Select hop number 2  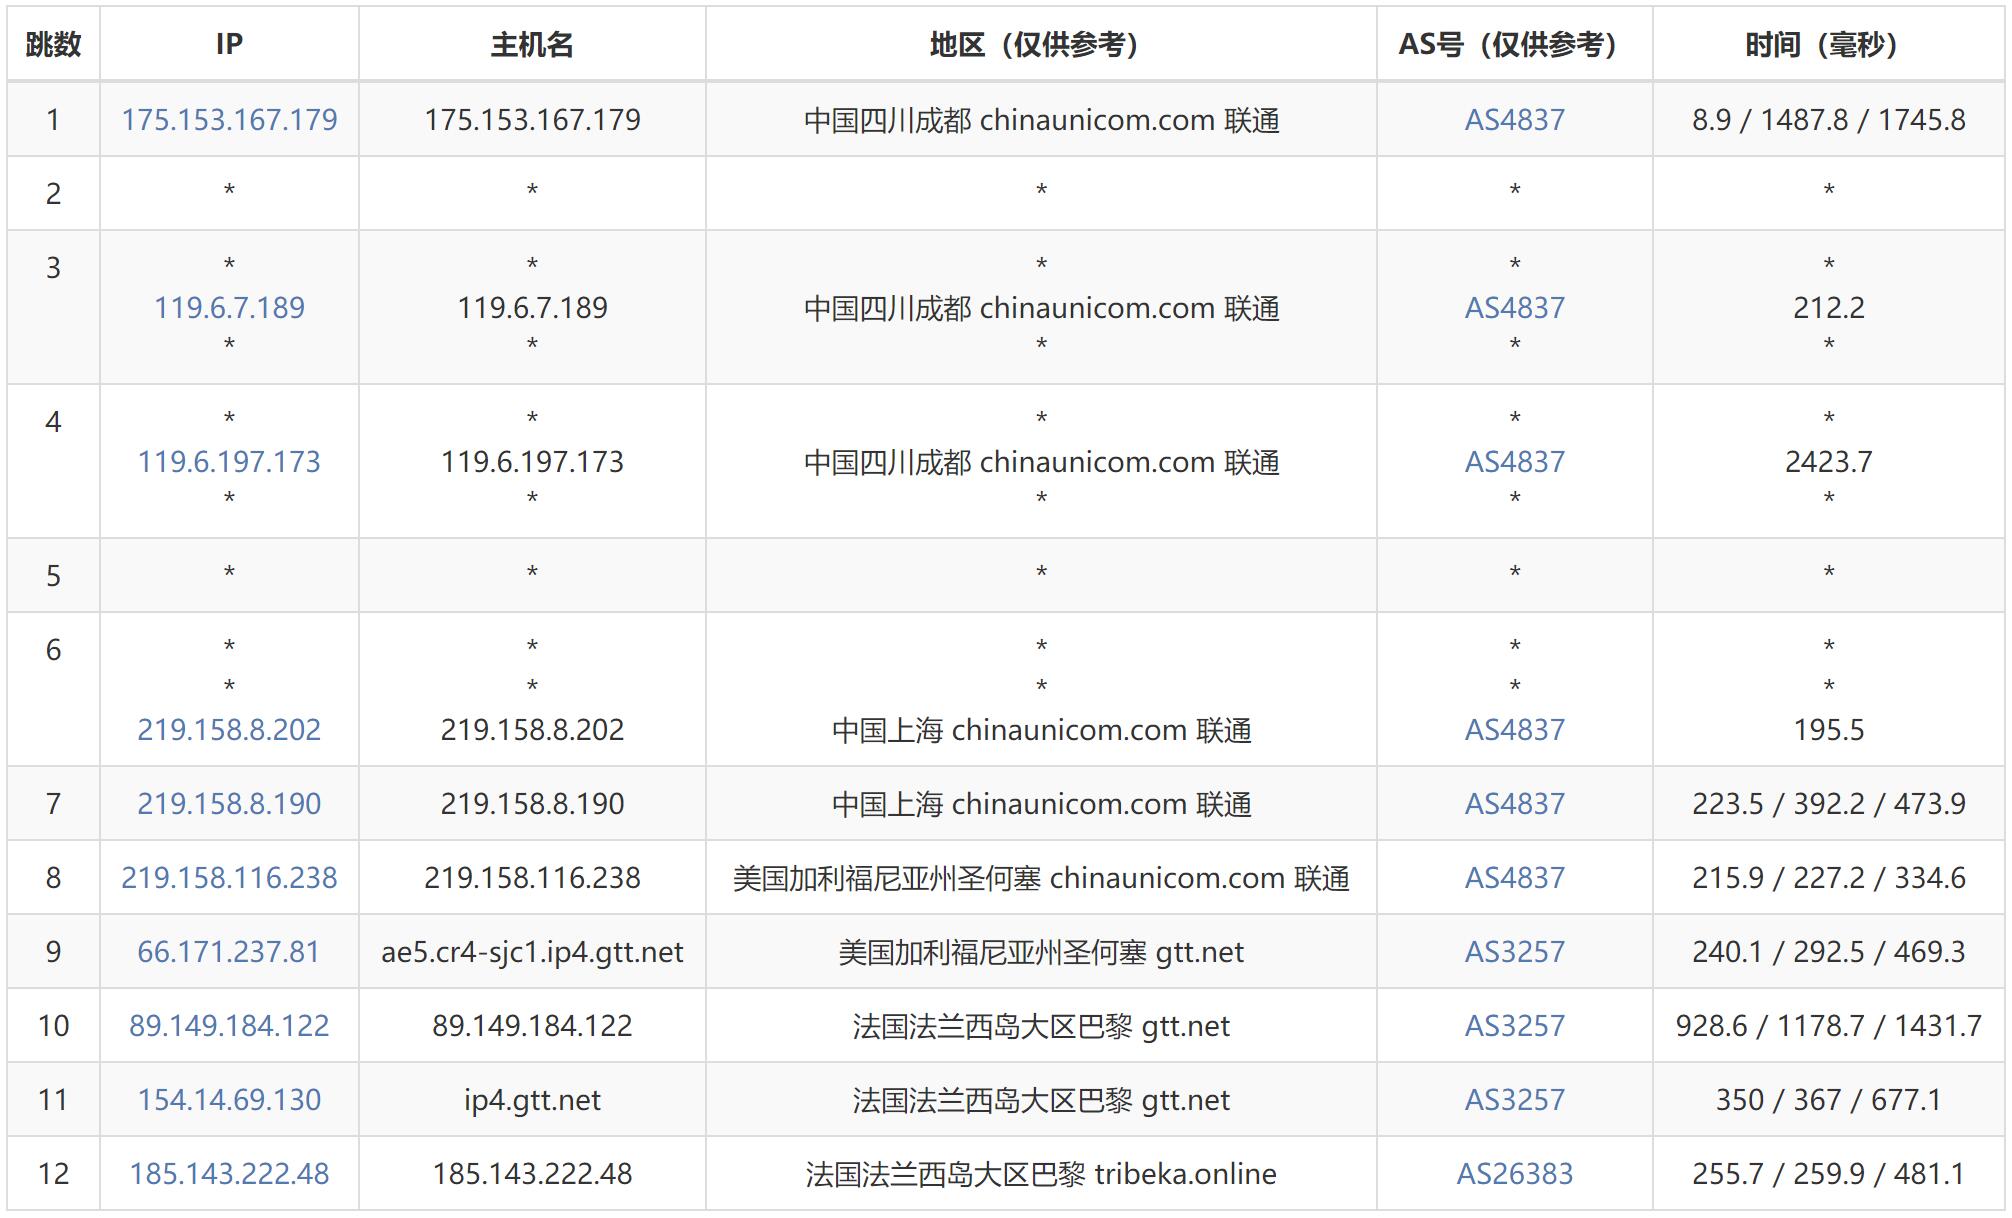pos(53,194)
